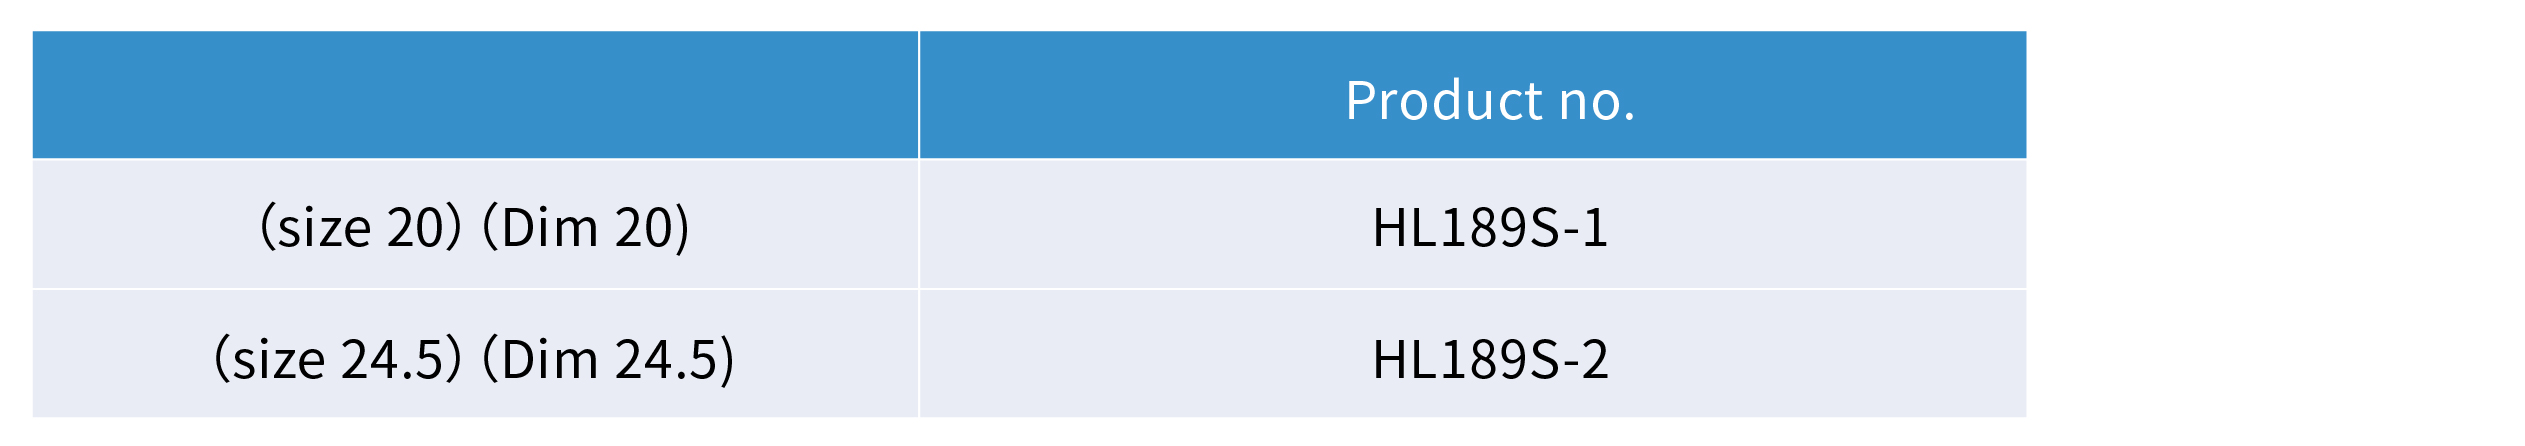Click the -2 suffix of HL189S-2

click(x=1586, y=359)
